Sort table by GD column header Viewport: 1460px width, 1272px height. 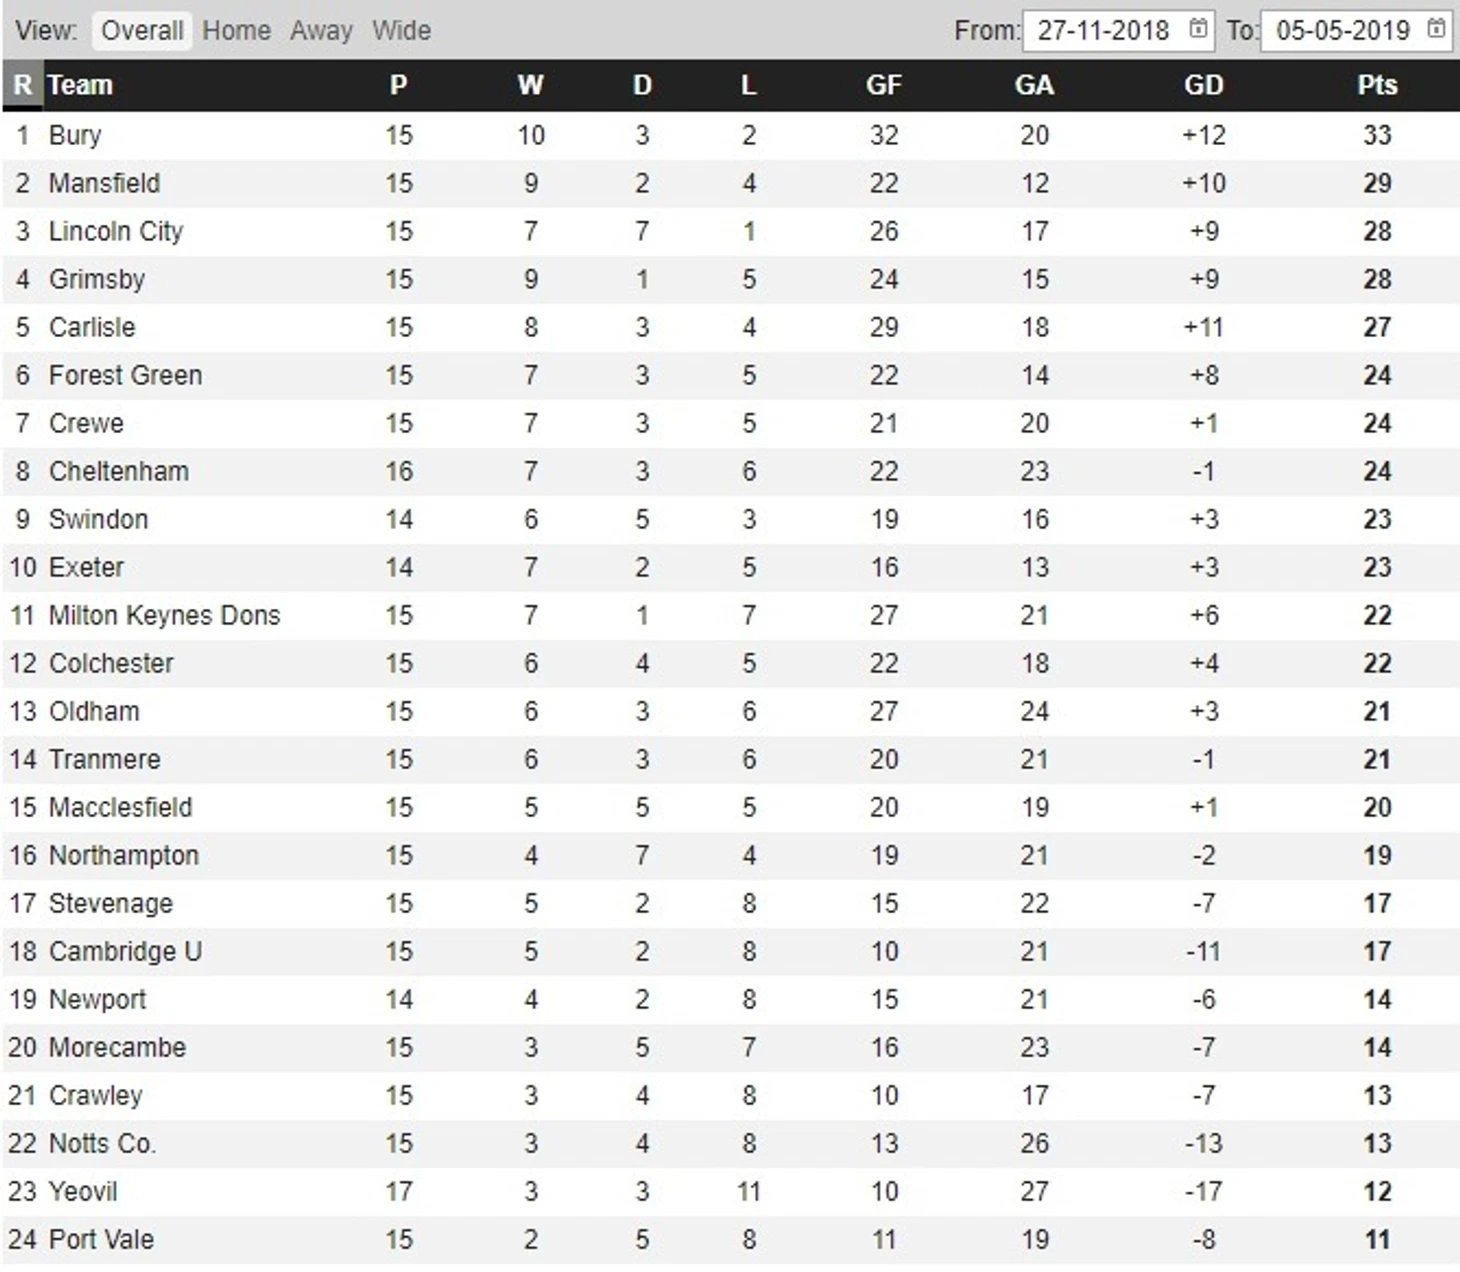pyautogui.click(x=1203, y=85)
